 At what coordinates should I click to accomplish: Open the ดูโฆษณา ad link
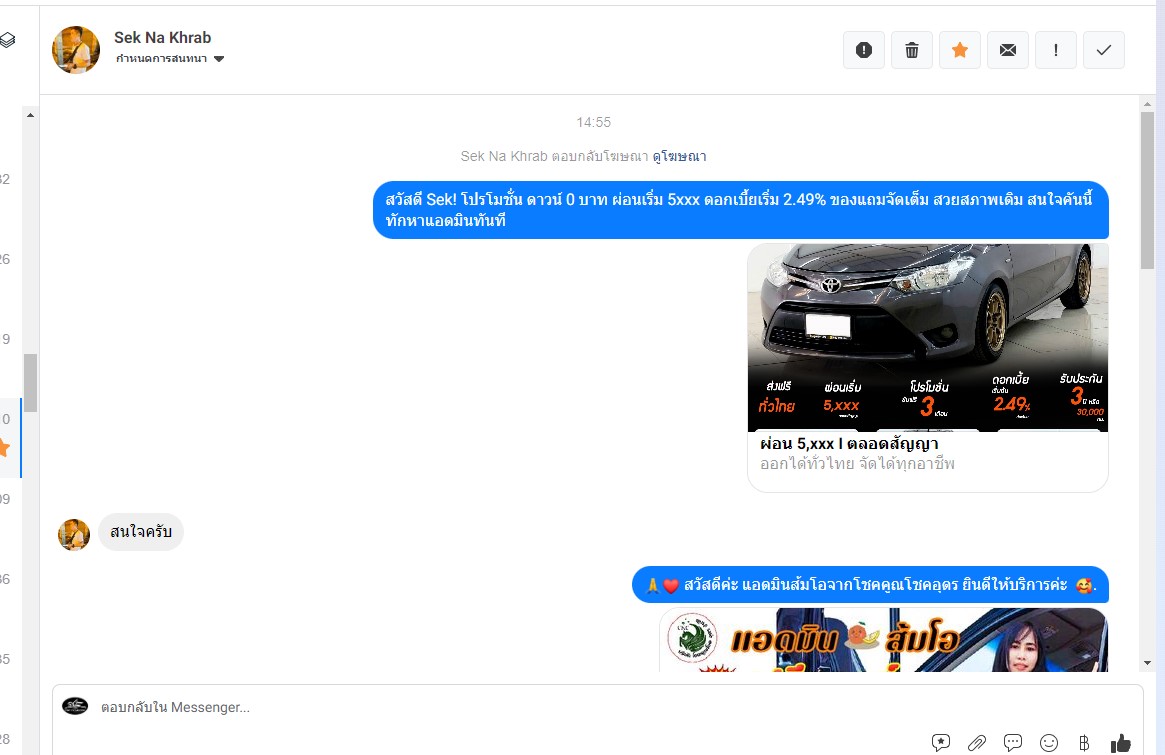coord(680,156)
